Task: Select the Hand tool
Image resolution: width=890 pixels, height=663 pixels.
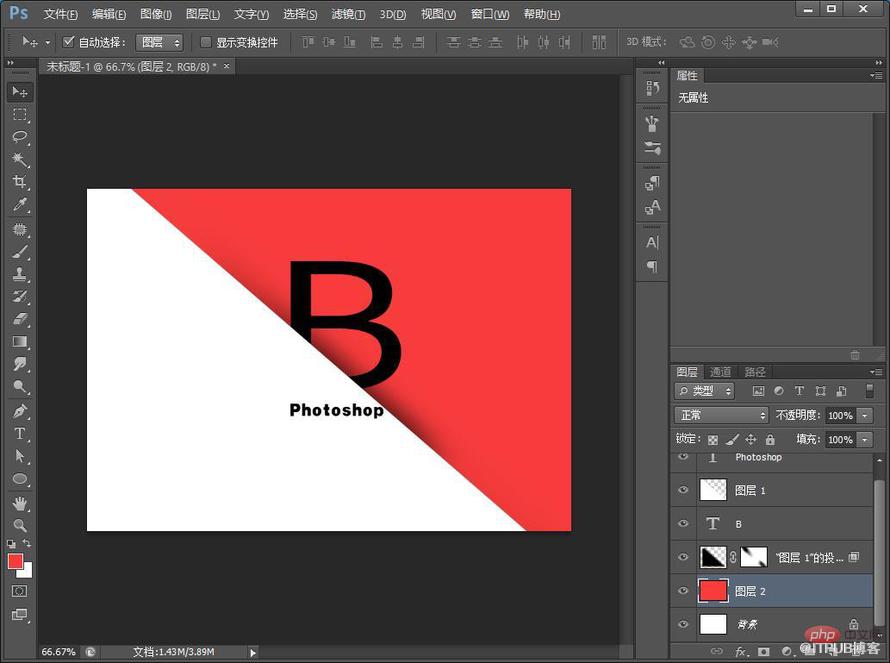Action: 19,503
